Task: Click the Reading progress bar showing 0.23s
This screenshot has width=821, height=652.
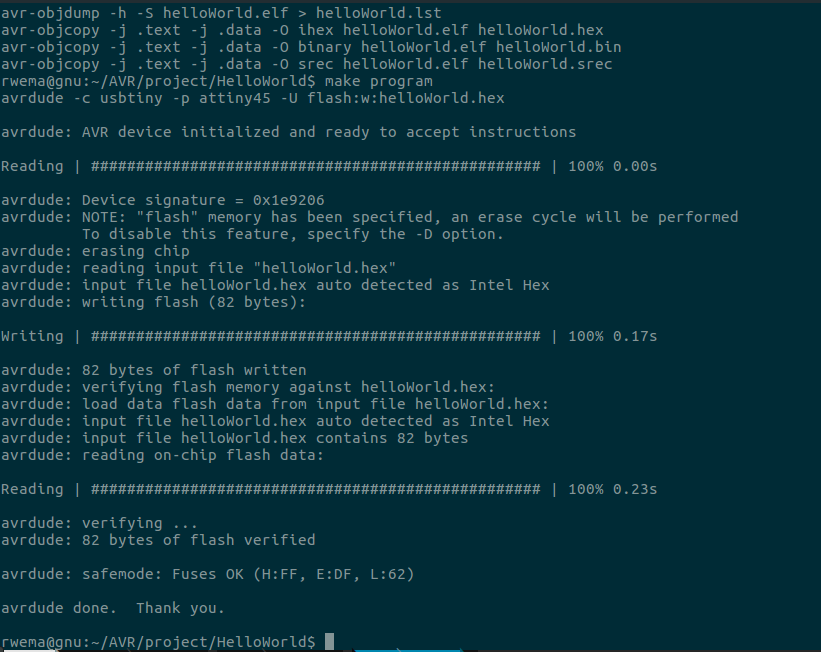Action: 316,489
